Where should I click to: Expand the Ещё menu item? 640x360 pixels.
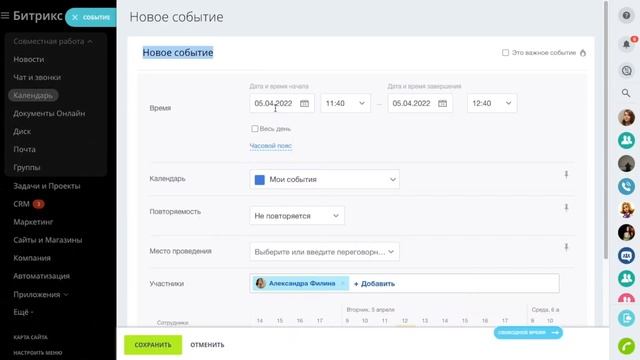(23, 312)
